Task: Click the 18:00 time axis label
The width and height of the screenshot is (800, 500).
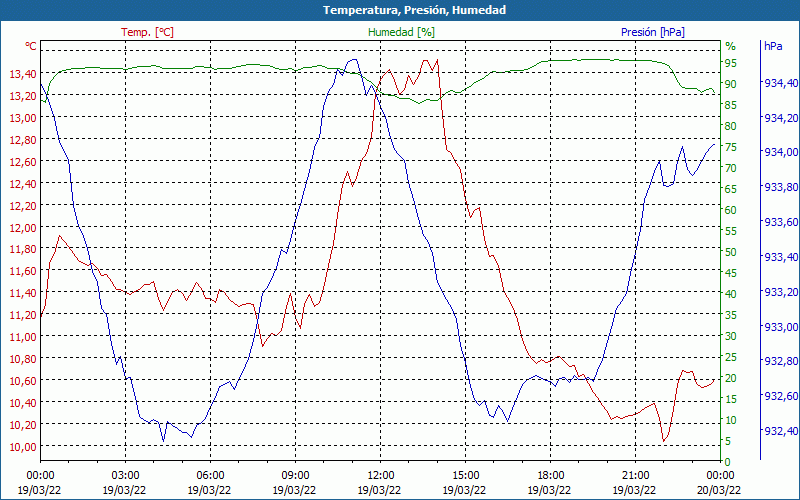Action: pyautogui.click(x=550, y=476)
